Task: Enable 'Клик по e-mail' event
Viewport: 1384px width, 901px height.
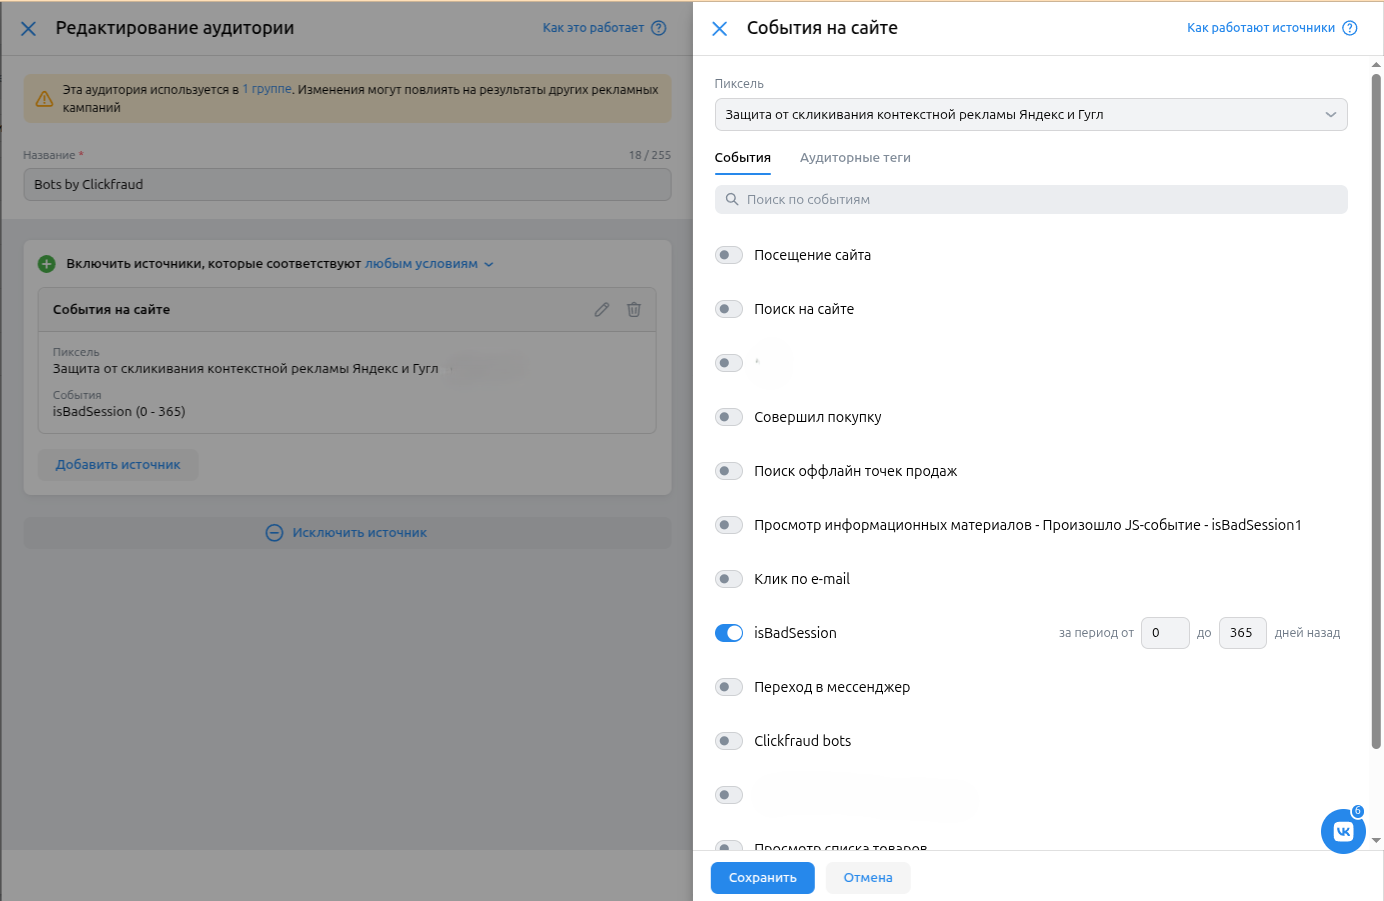Action: 729,579
